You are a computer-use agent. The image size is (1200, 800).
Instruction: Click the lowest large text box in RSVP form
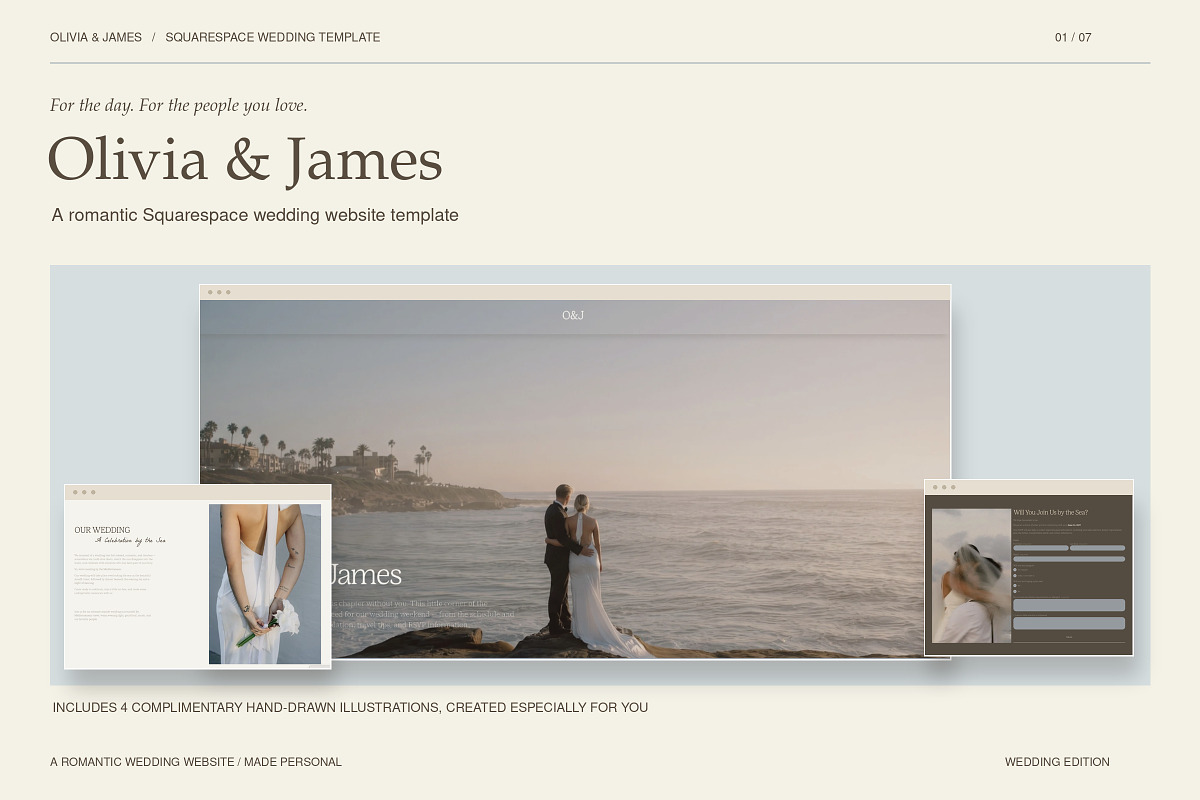[1069, 623]
